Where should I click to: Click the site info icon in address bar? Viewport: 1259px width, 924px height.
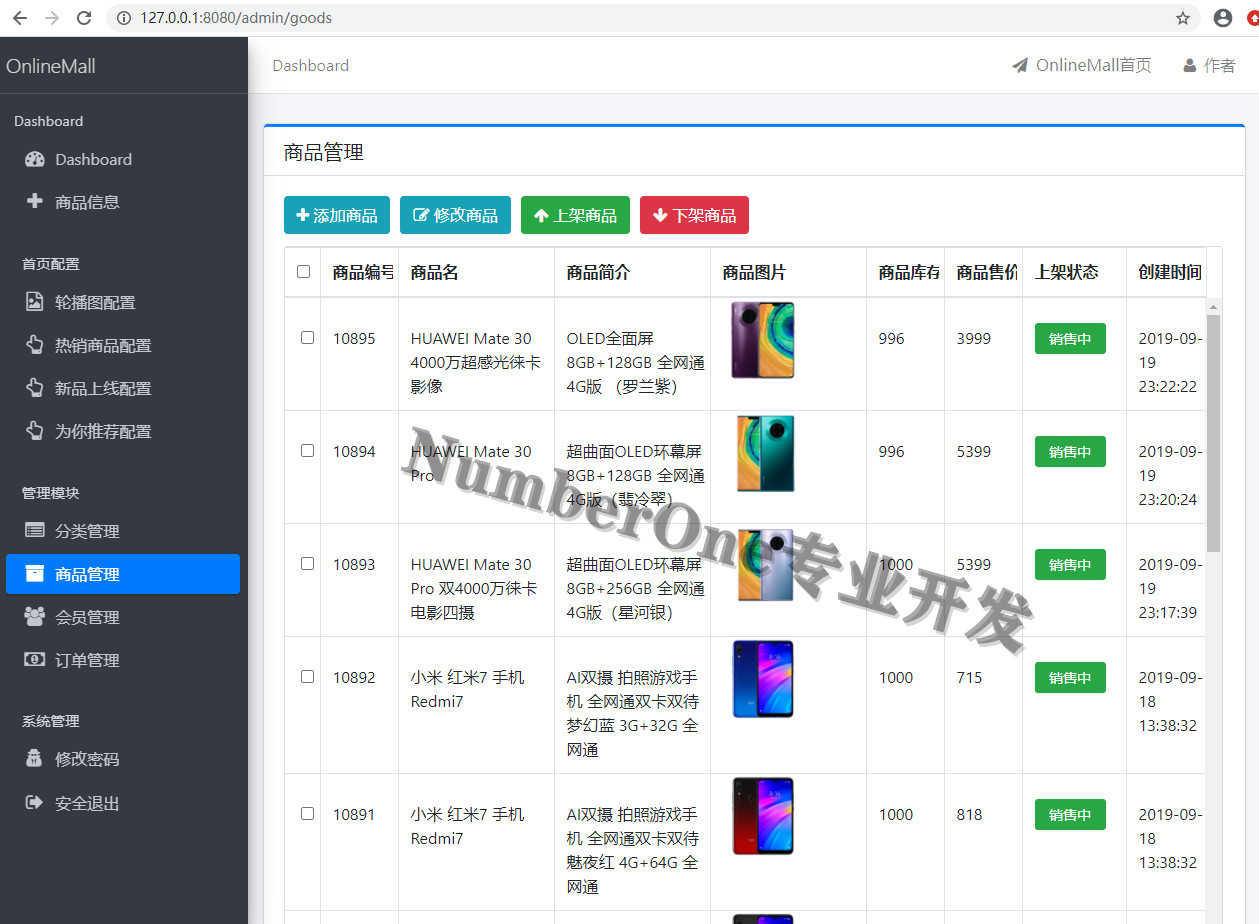coord(124,18)
